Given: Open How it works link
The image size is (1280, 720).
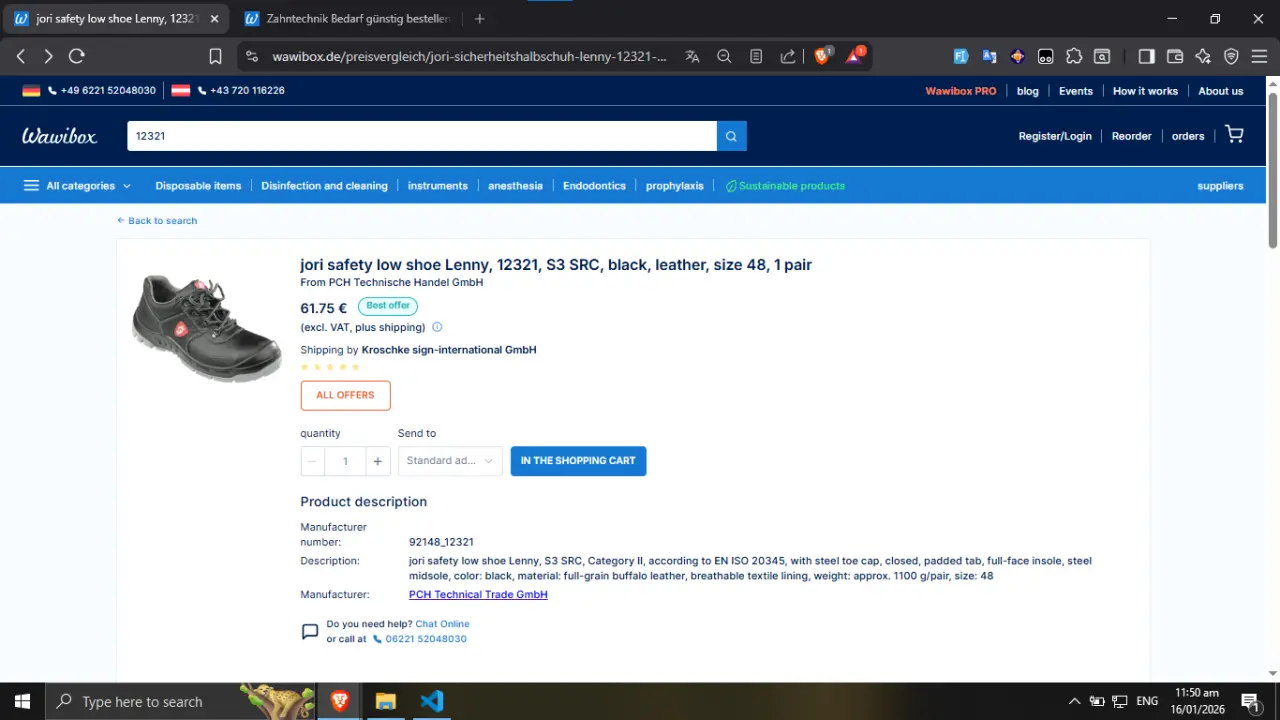Looking at the screenshot, I should [1145, 91].
